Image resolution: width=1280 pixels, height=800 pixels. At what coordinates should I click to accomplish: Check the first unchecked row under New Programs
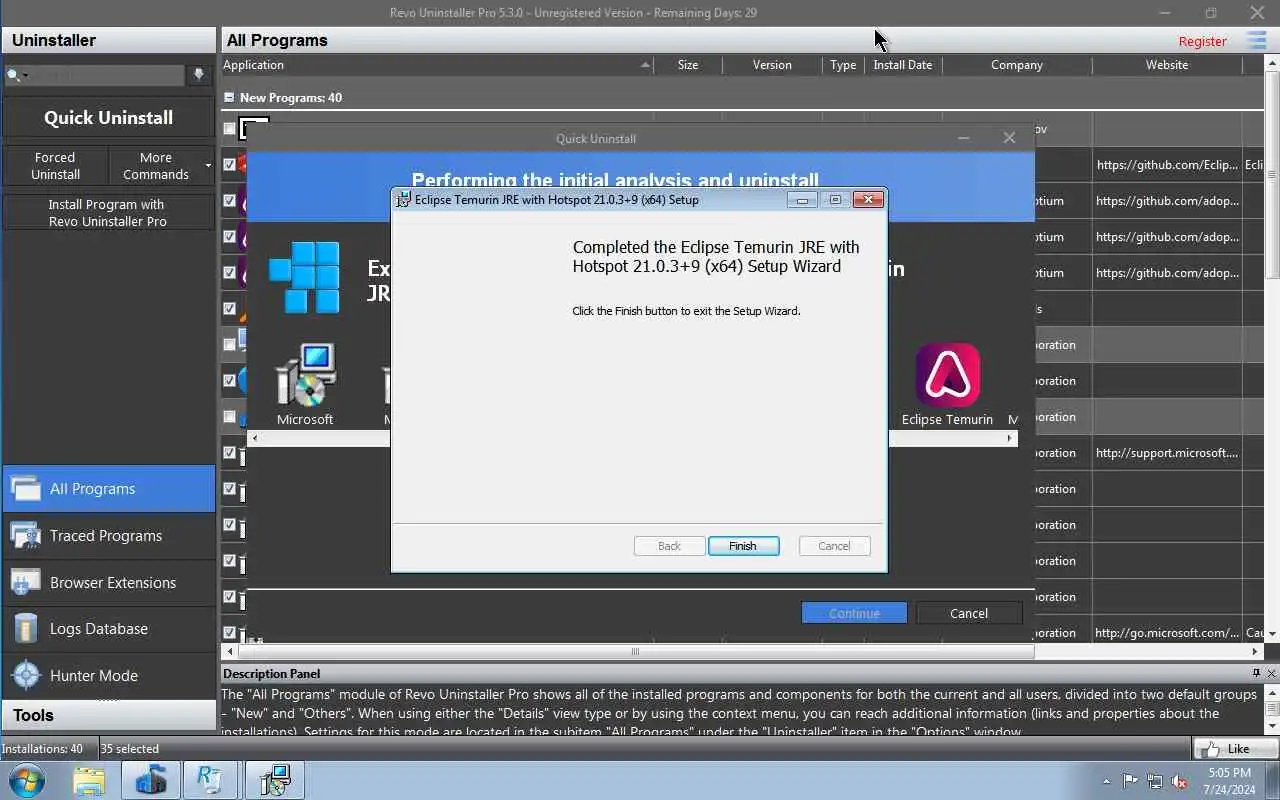[229, 128]
